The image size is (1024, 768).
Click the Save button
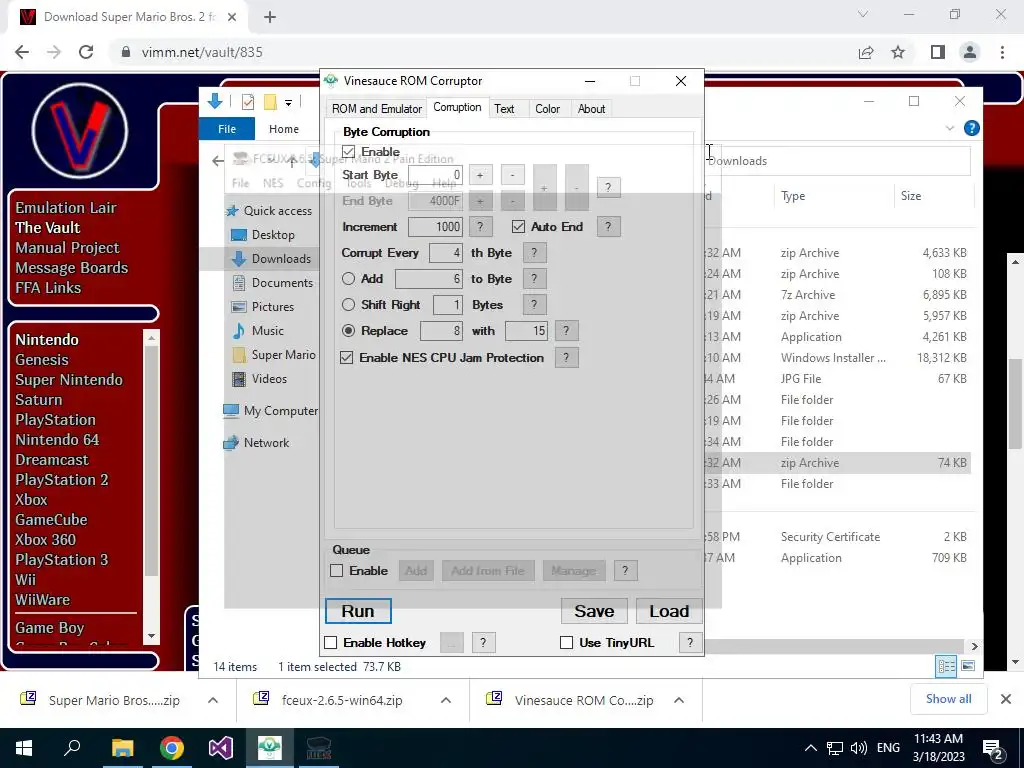(594, 611)
